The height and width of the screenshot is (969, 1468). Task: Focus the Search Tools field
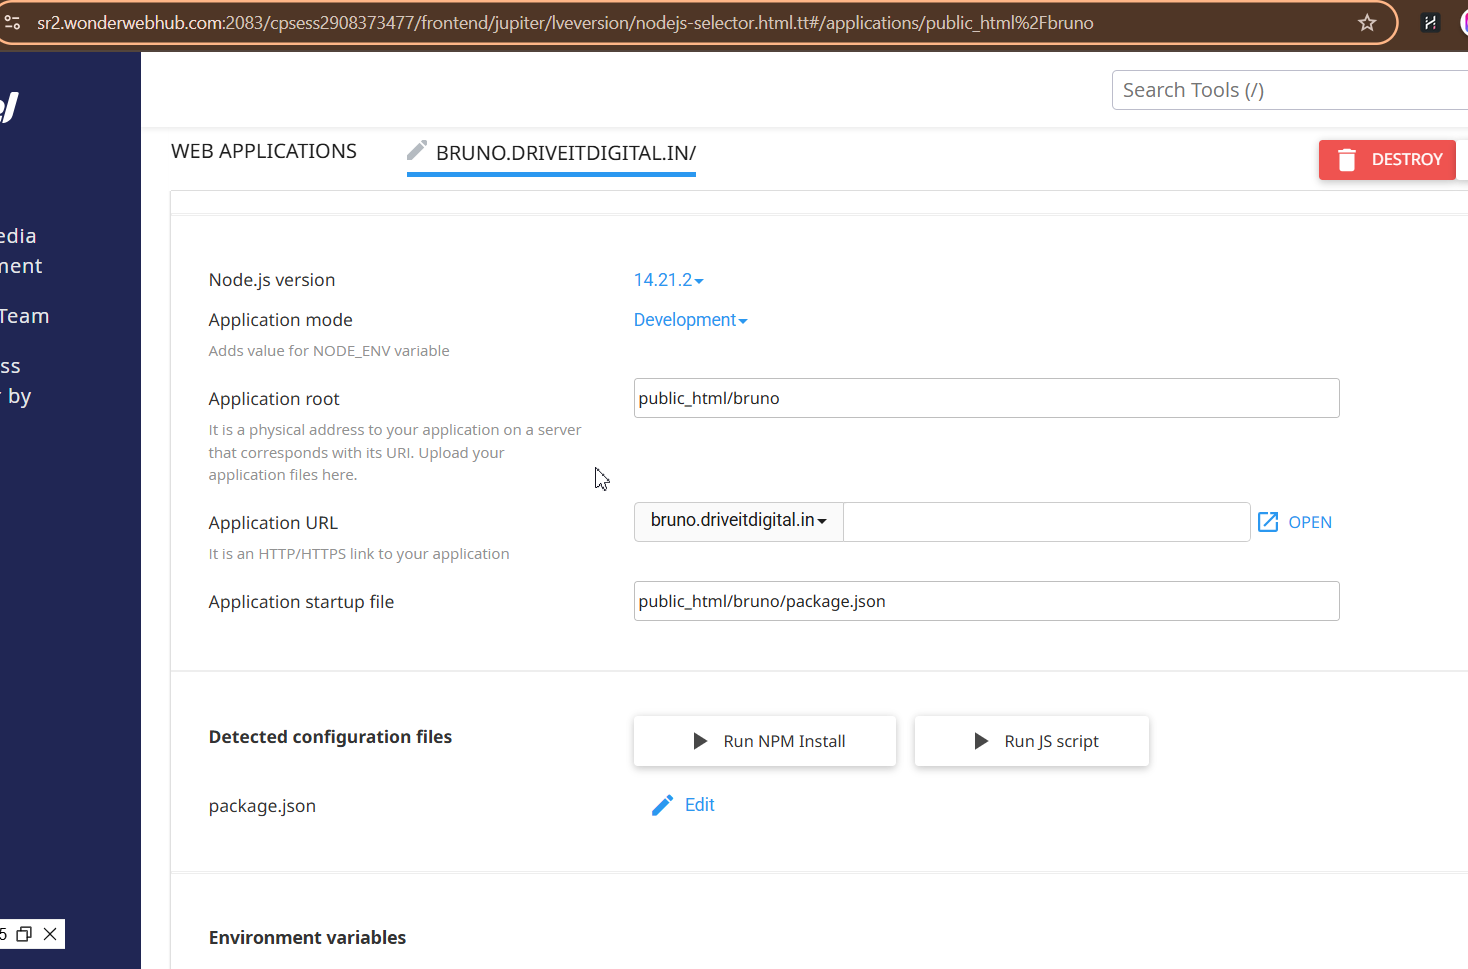(x=1290, y=90)
